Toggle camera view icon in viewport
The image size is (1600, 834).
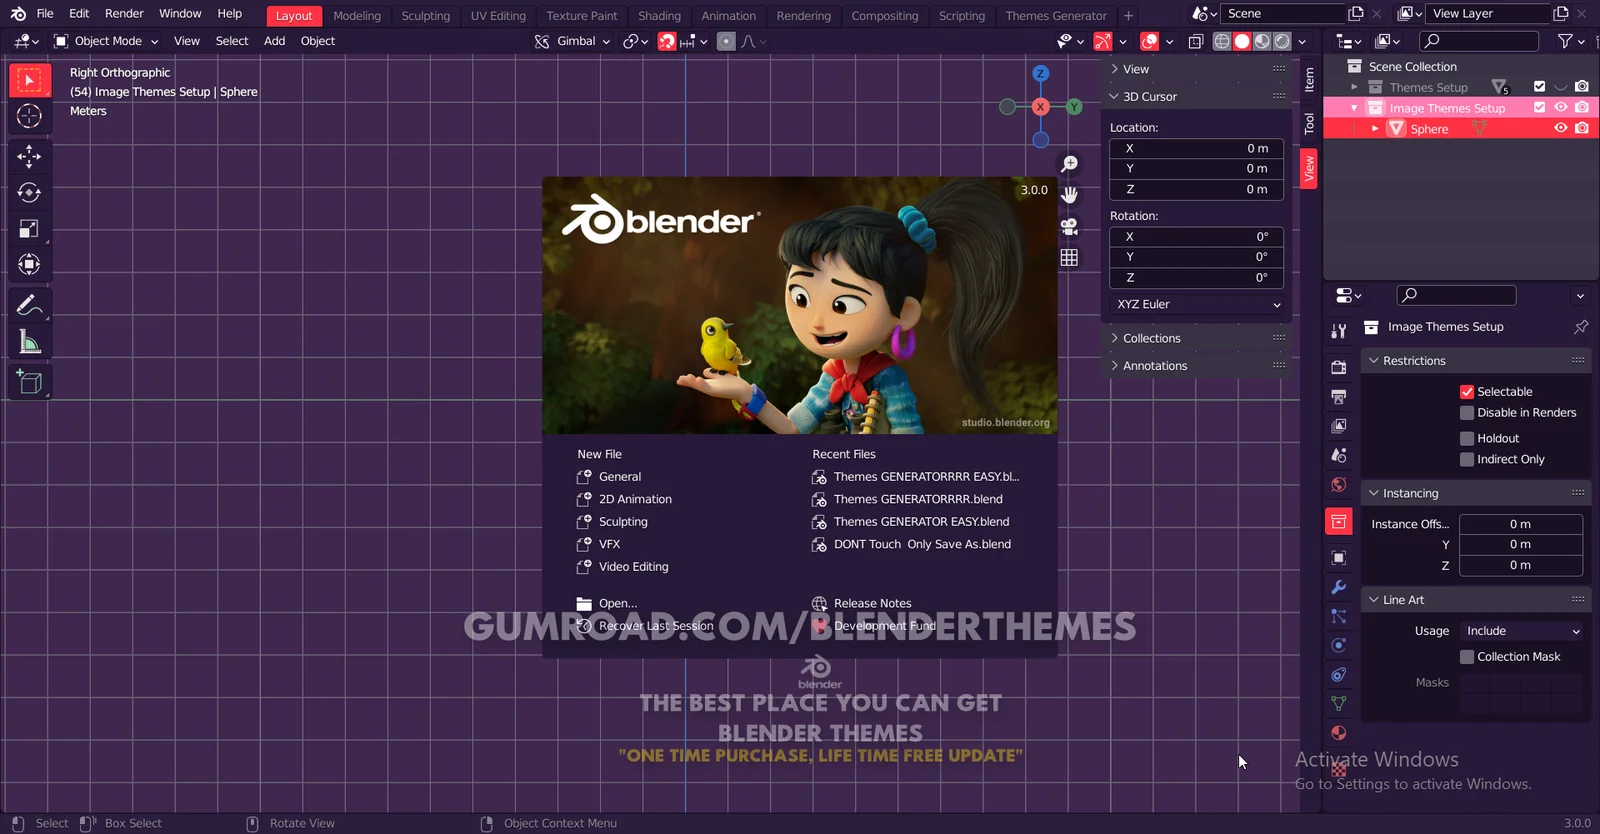coord(1069,226)
